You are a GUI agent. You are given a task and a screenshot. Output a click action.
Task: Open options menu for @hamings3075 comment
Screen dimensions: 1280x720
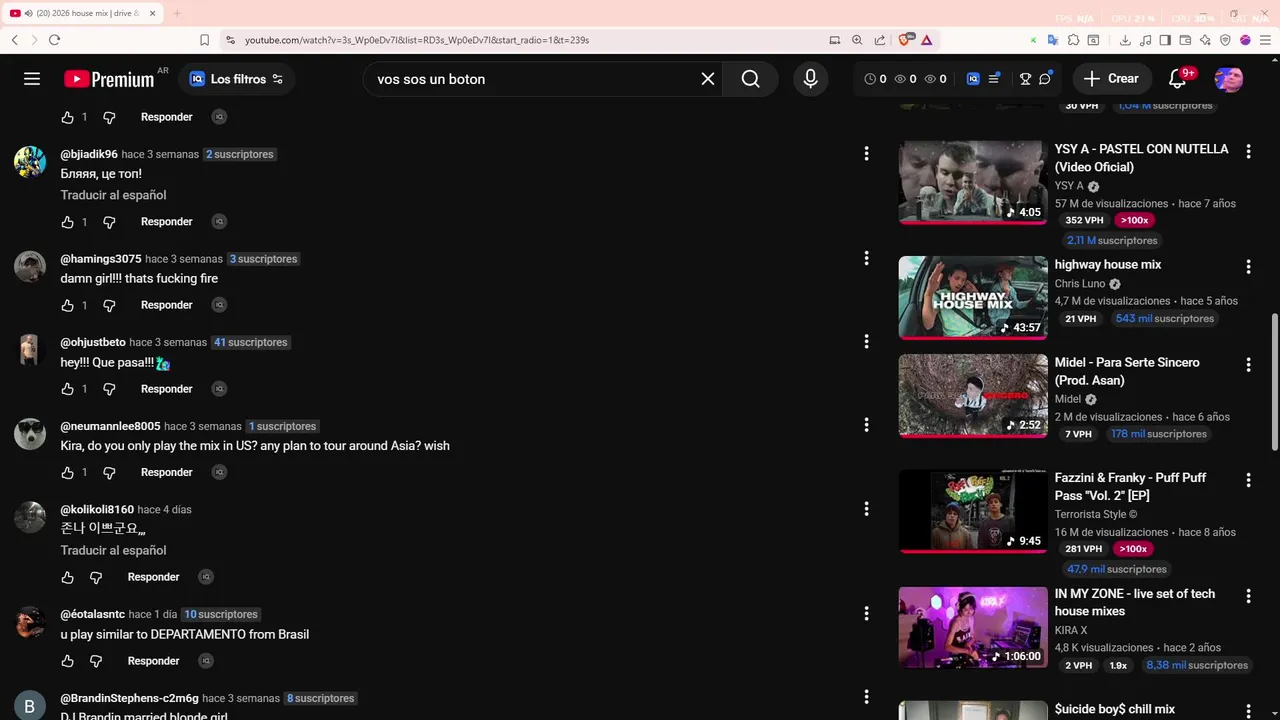(x=866, y=258)
